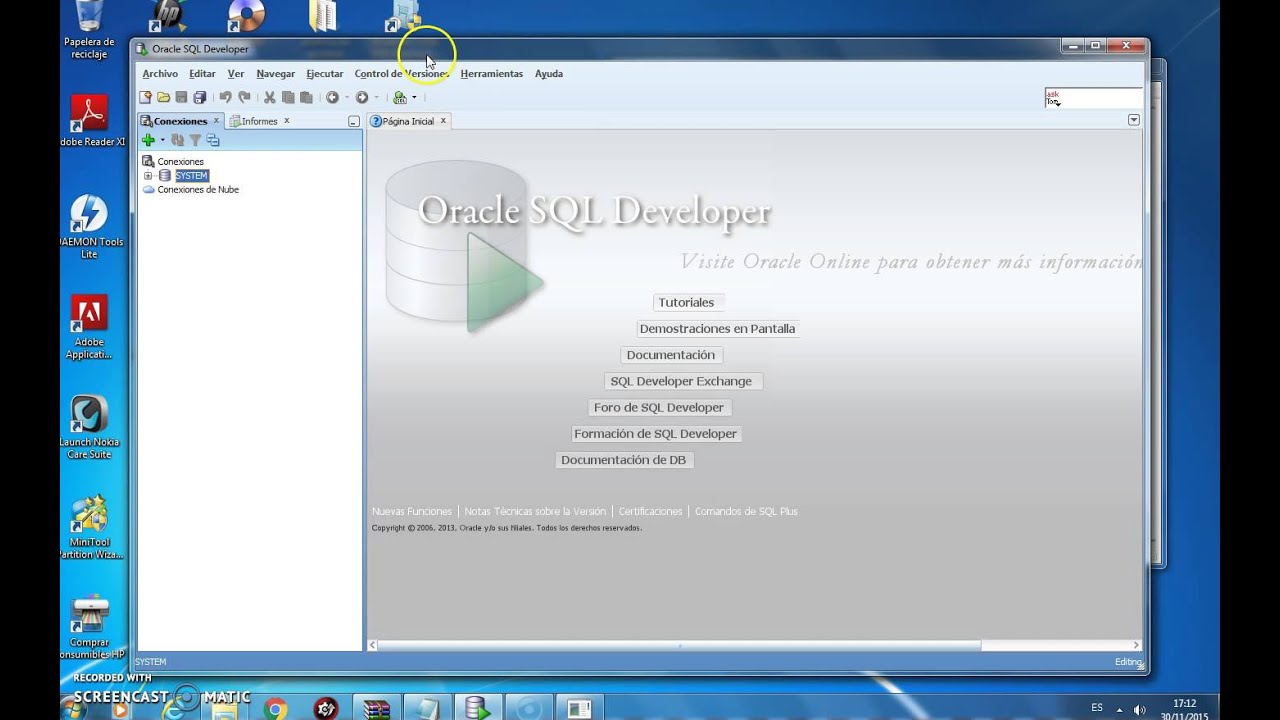Click the New file toolbar icon
Image resolution: width=1280 pixels, height=720 pixels.
point(145,97)
